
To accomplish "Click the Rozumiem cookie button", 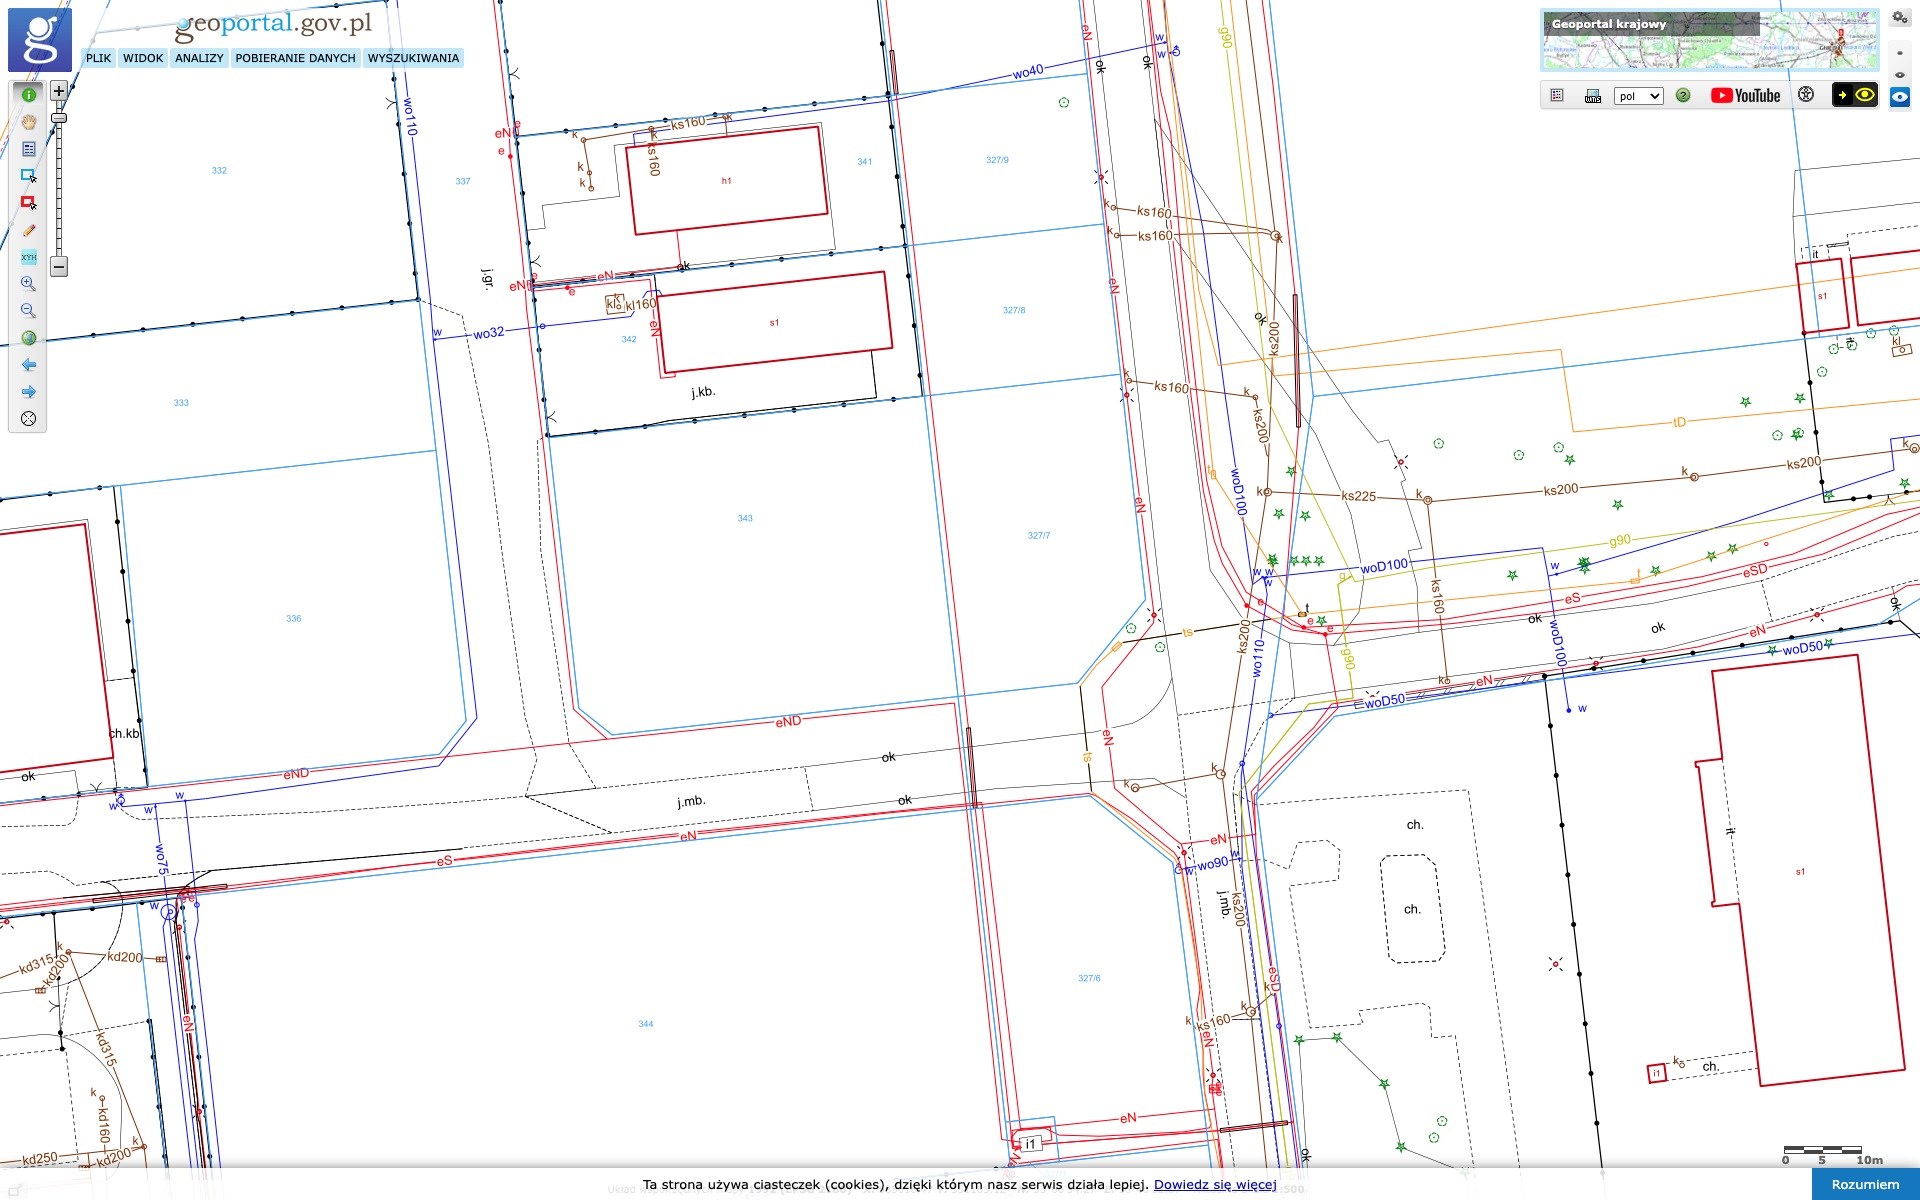I will point(1865,1184).
